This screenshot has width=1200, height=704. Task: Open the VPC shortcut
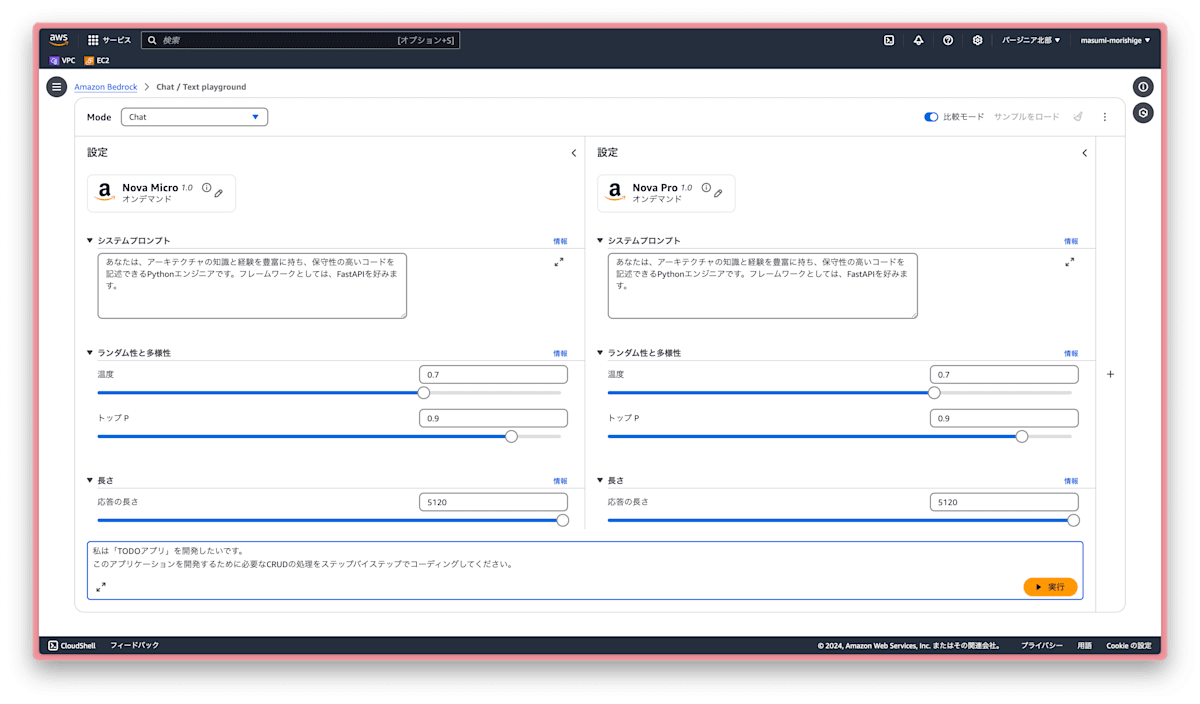click(63, 60)
